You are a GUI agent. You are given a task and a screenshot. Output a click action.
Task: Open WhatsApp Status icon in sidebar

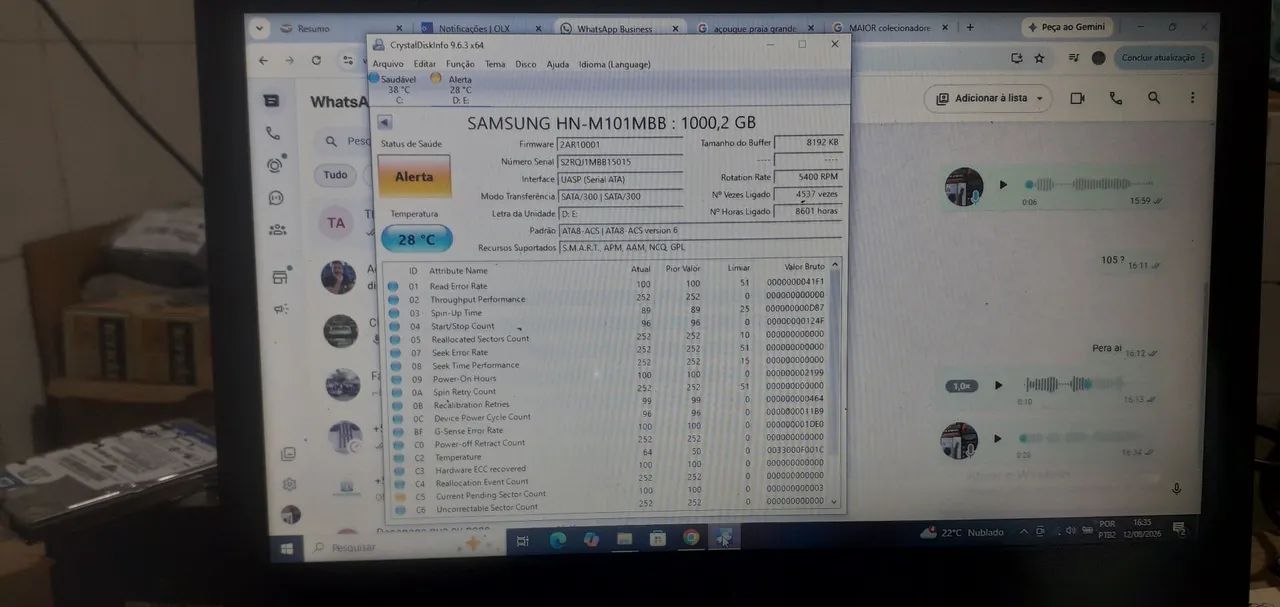pyautogui.click(x=275, y=165)
